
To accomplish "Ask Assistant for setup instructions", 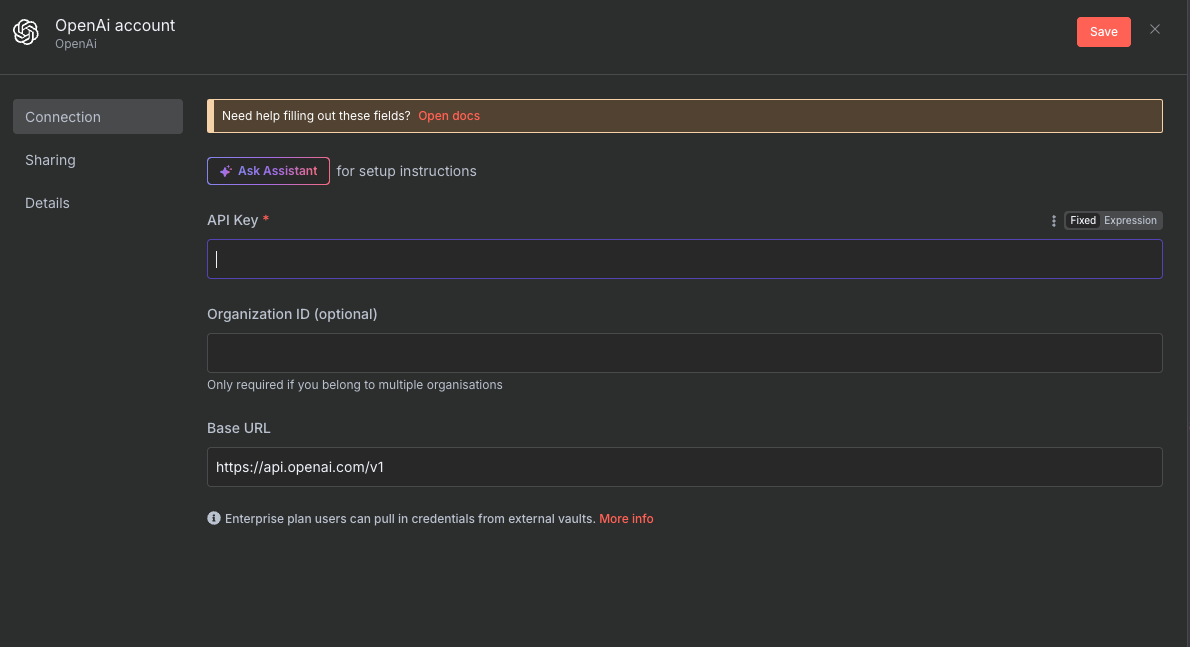I will tap(269, 171).
